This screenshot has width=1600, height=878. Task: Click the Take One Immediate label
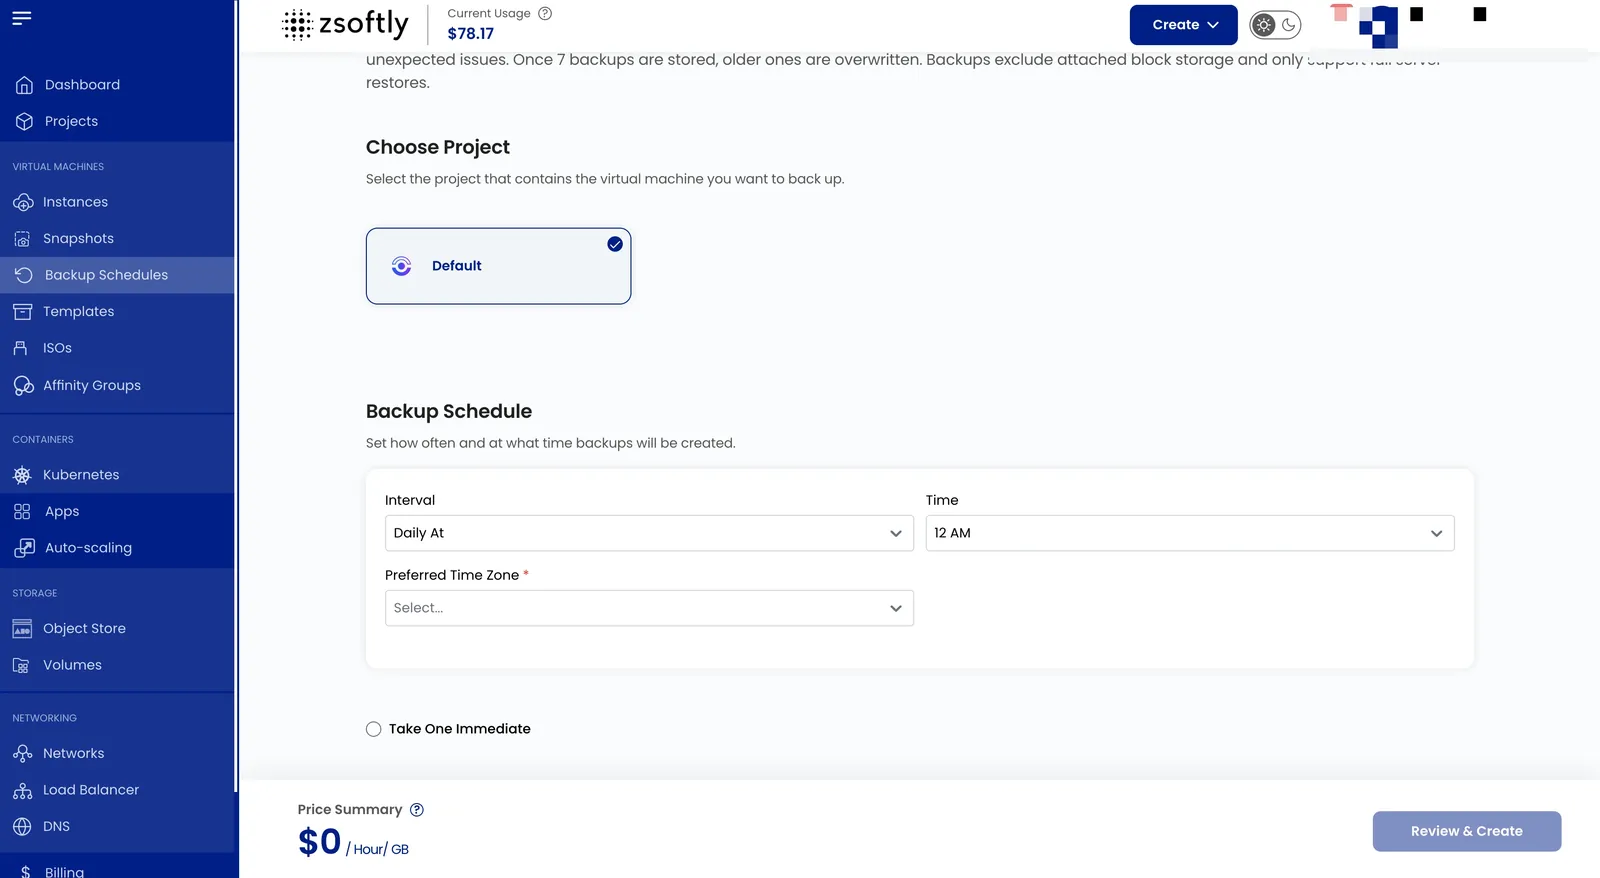coord(459,729)
